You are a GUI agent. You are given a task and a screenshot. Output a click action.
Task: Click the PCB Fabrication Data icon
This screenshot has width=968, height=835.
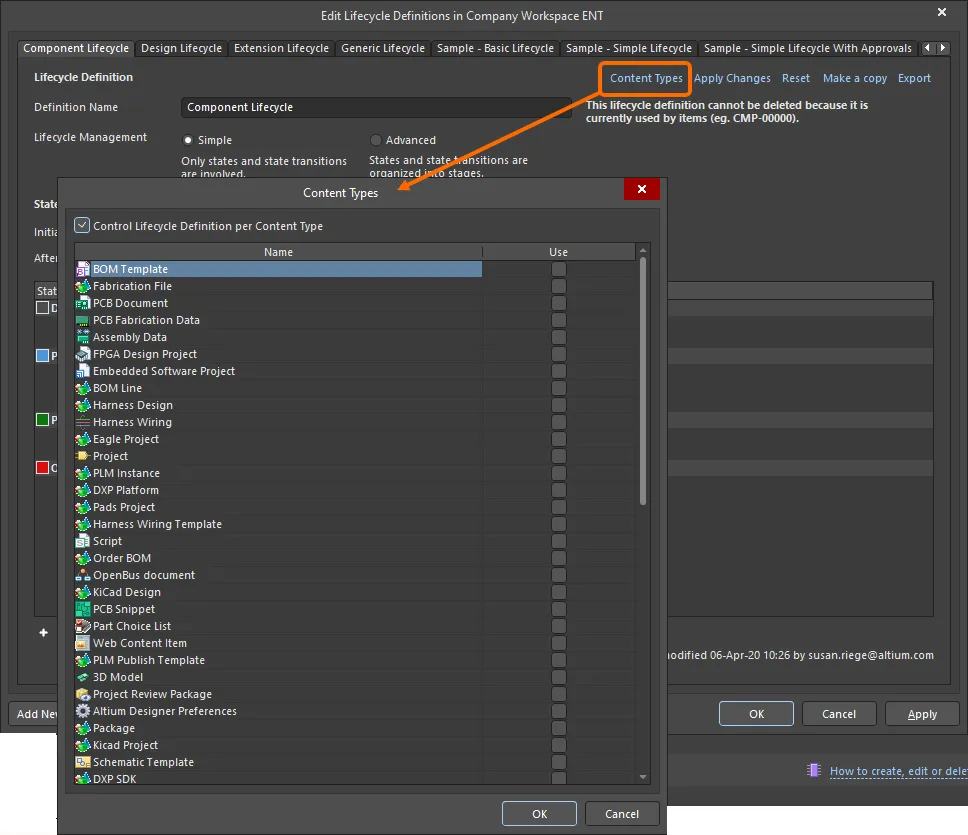coord(83,320)
